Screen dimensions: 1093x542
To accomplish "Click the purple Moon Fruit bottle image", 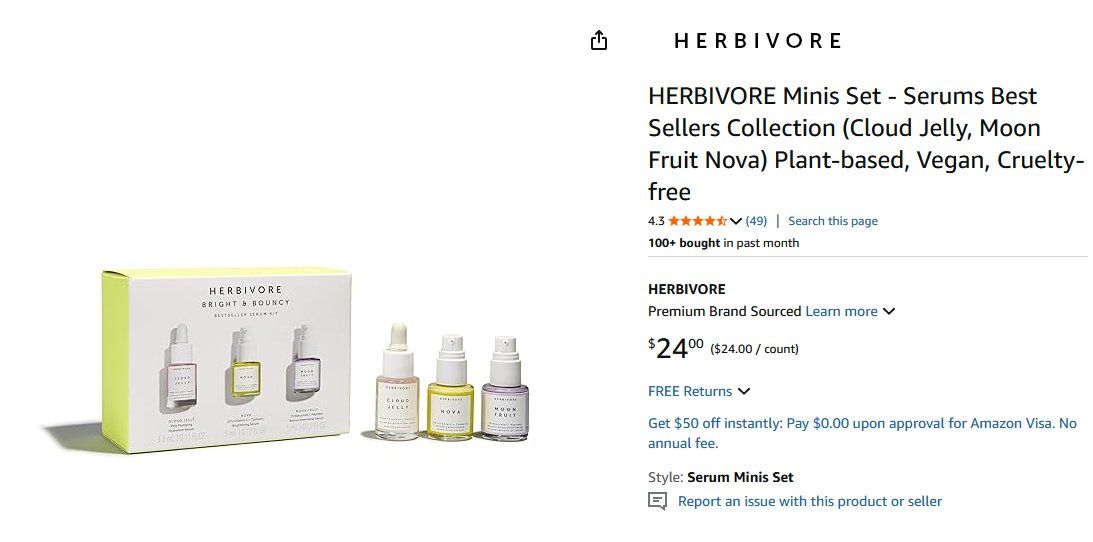I will pyautogui.click(x=505, y=389).
